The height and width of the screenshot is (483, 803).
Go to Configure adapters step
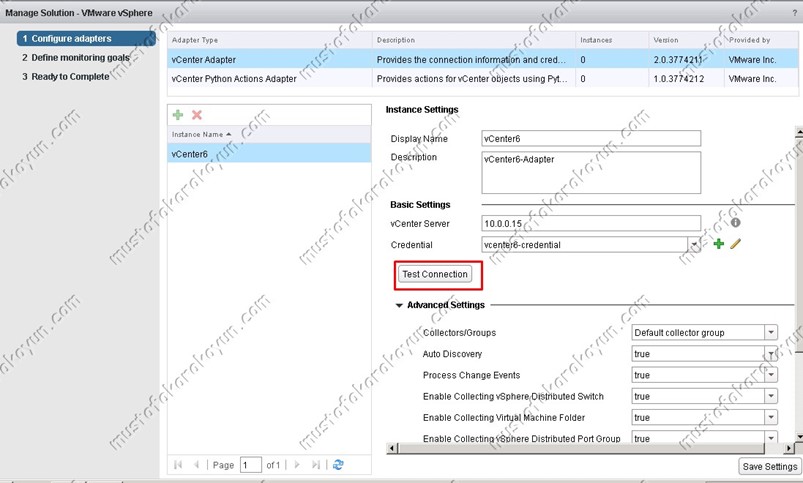pos(86,38)
